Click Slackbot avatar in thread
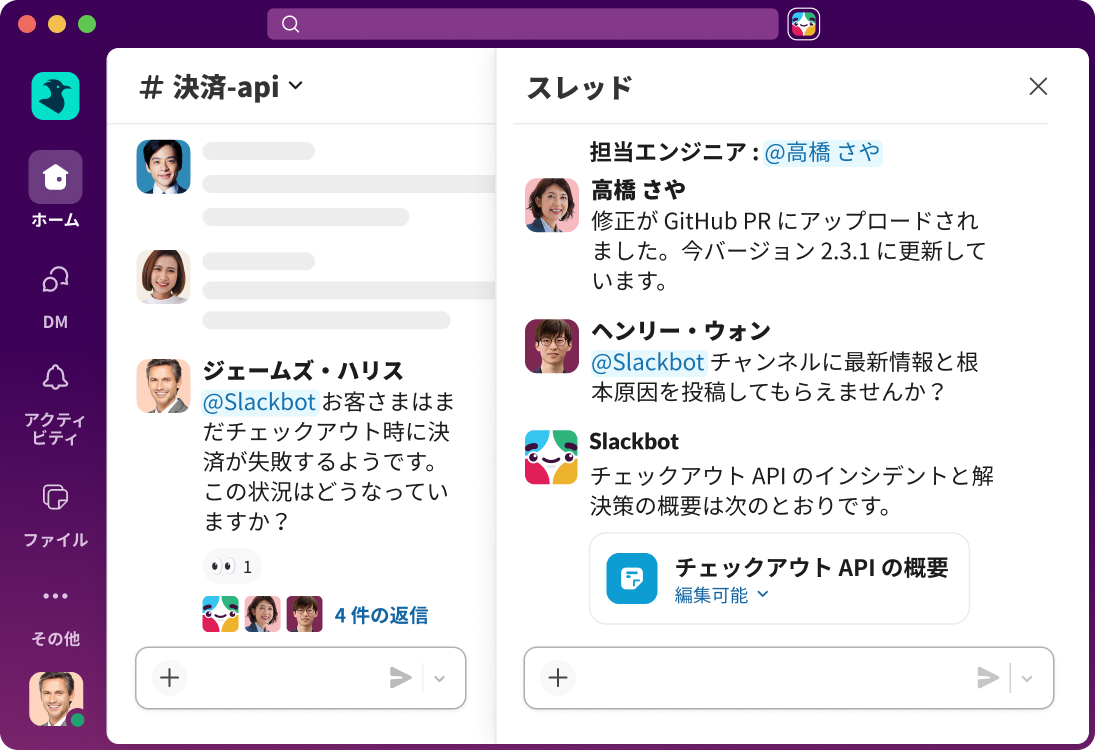The width and height of the screenshot is (1095, 750). [x=552, y=457]
